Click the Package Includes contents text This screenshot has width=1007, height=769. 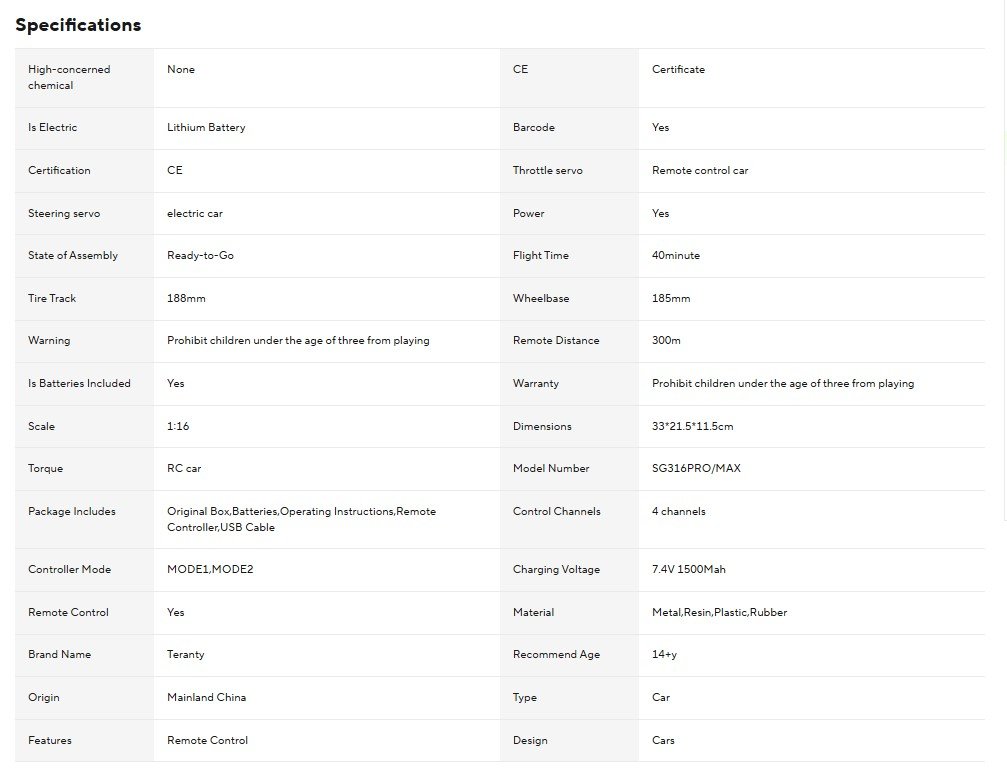tap(300, 519)
